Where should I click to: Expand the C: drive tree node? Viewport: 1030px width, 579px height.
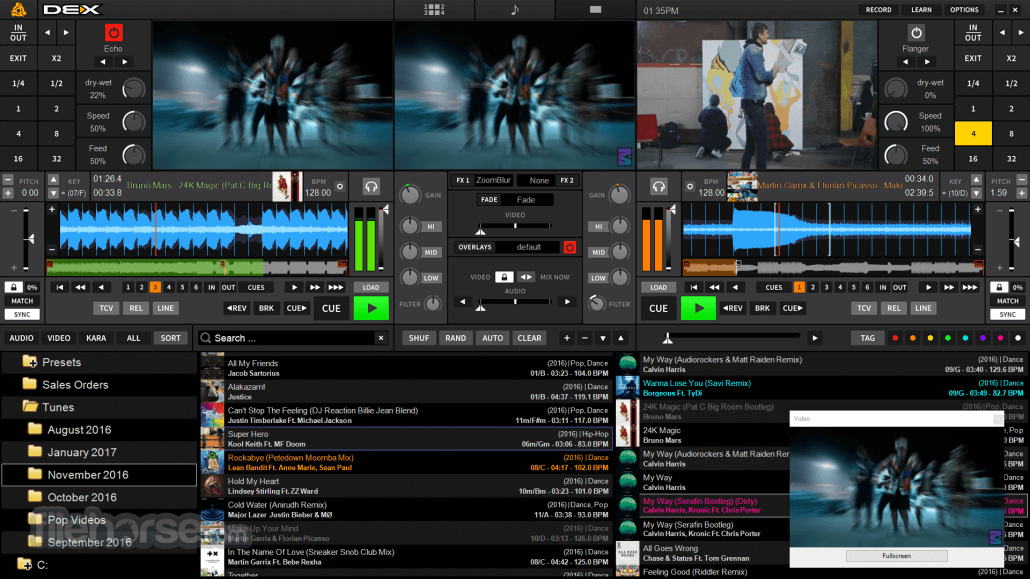click(x=24, y=565)
